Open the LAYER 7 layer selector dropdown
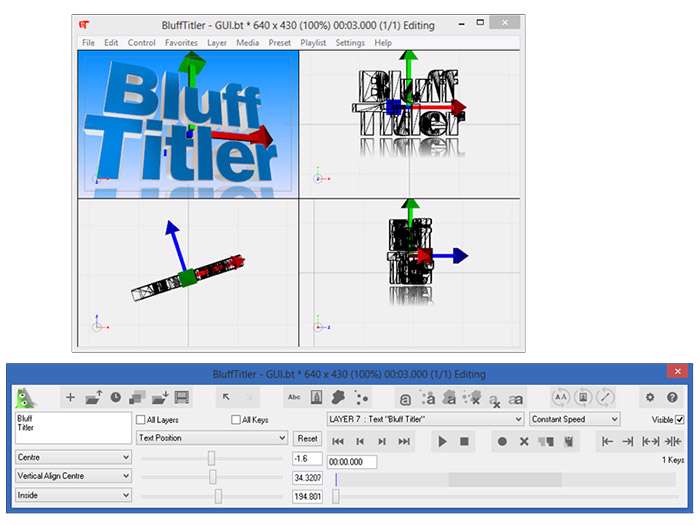 point(425,419)
